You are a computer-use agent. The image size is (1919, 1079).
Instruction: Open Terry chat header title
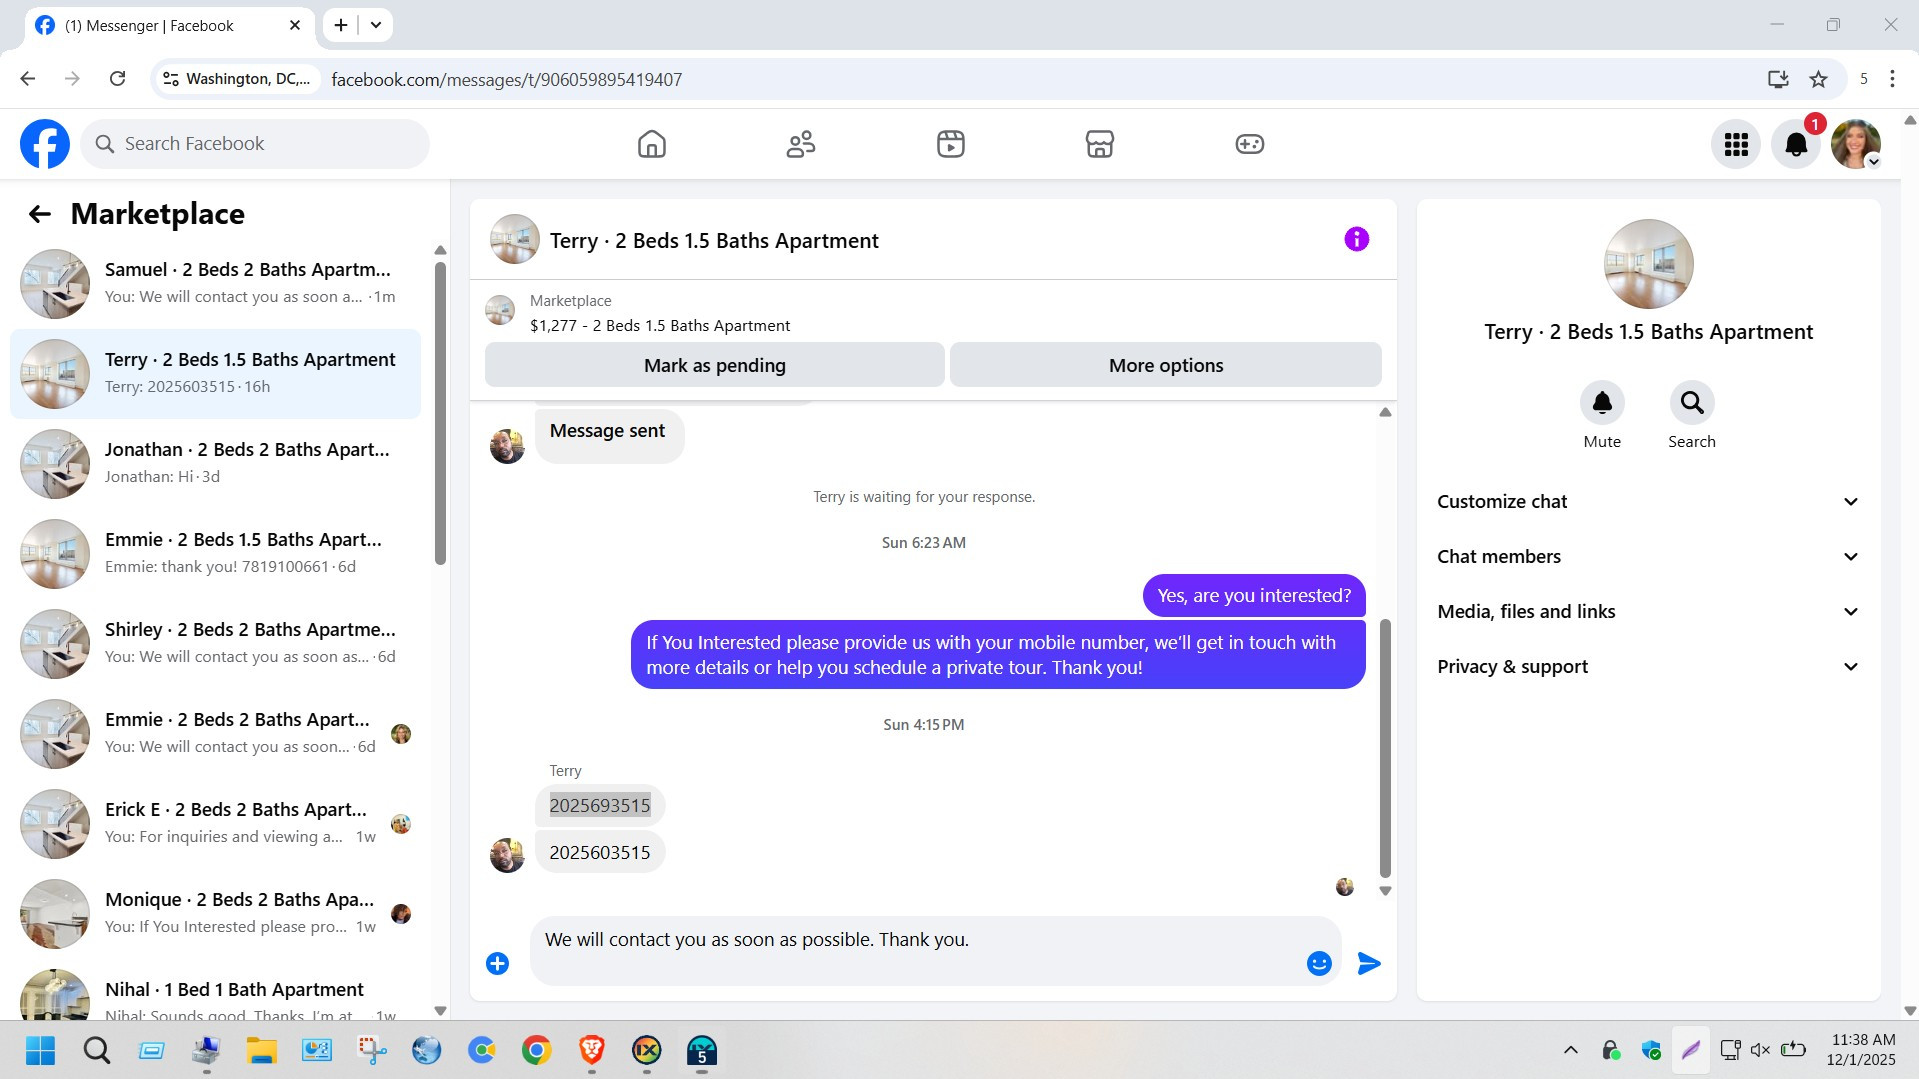point(714,241)
